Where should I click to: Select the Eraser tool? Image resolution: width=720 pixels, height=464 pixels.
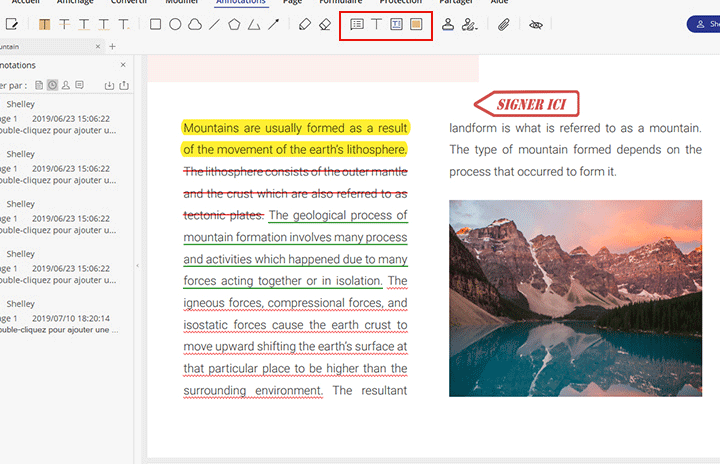pyautogui.click(x=325, y=24)
